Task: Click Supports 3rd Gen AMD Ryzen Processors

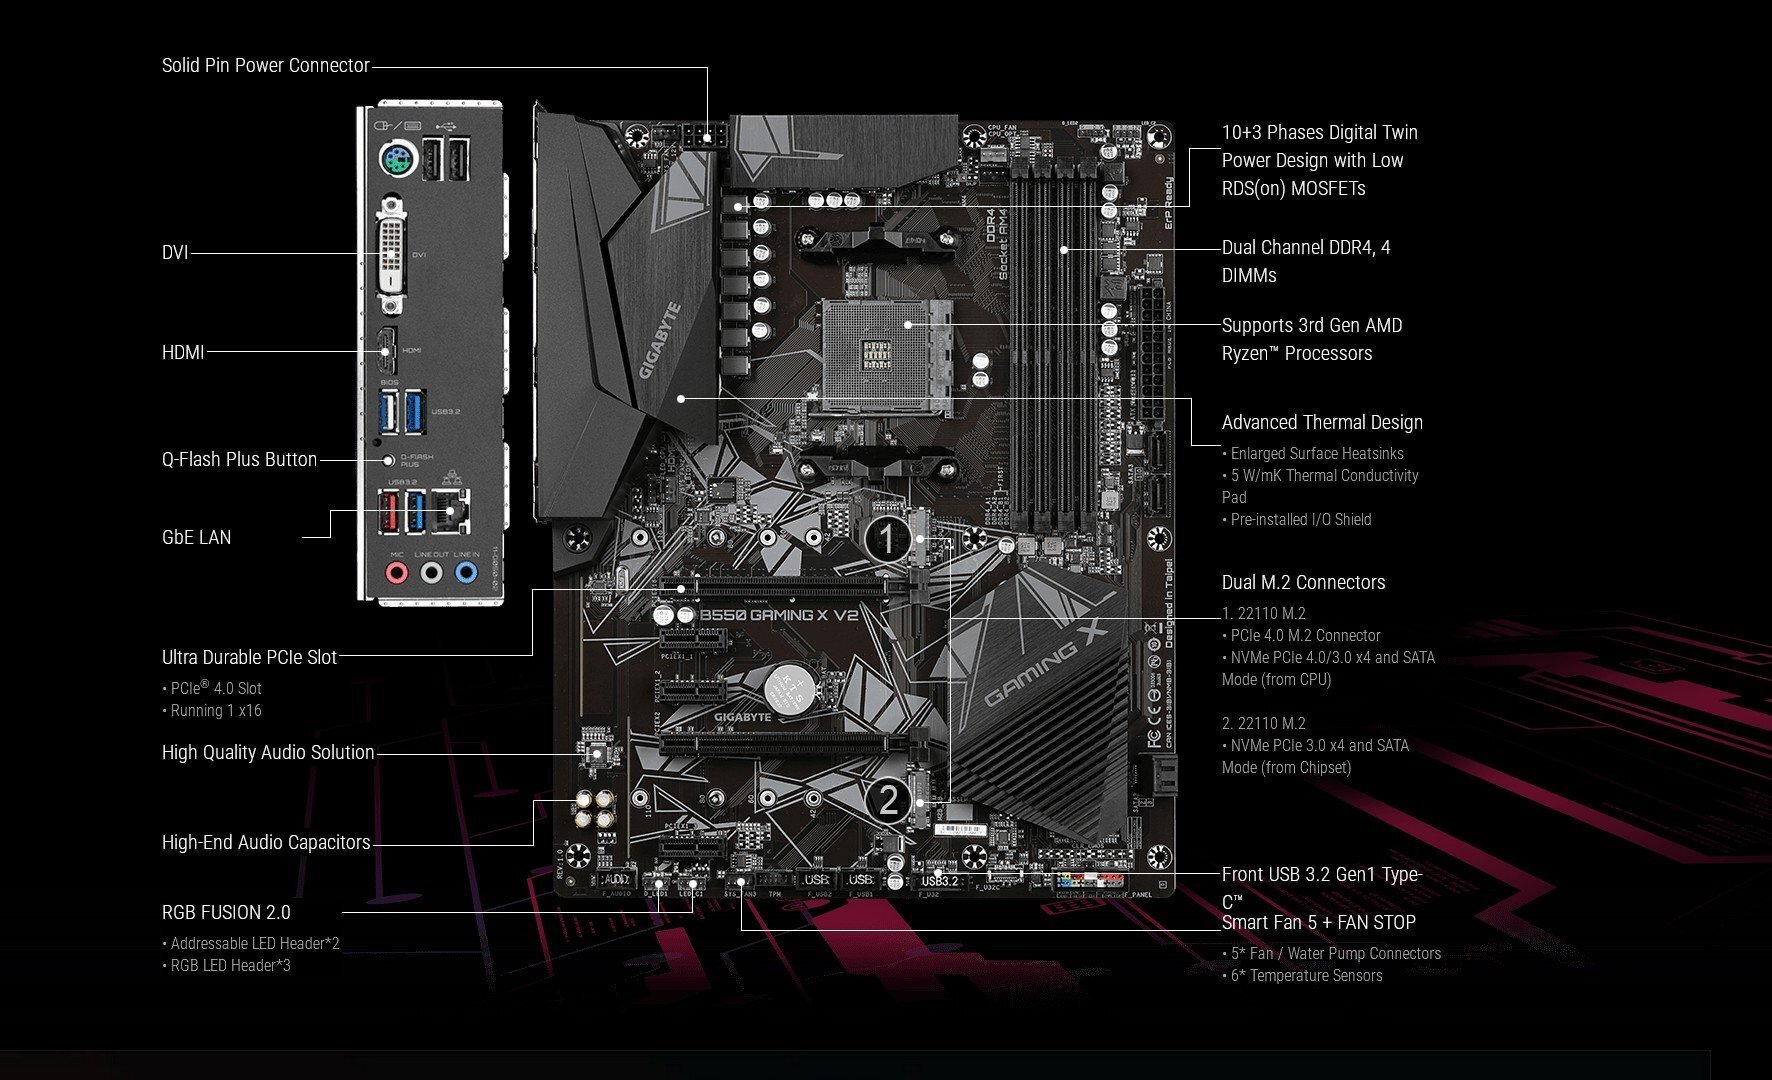Action: (1312, 339)
